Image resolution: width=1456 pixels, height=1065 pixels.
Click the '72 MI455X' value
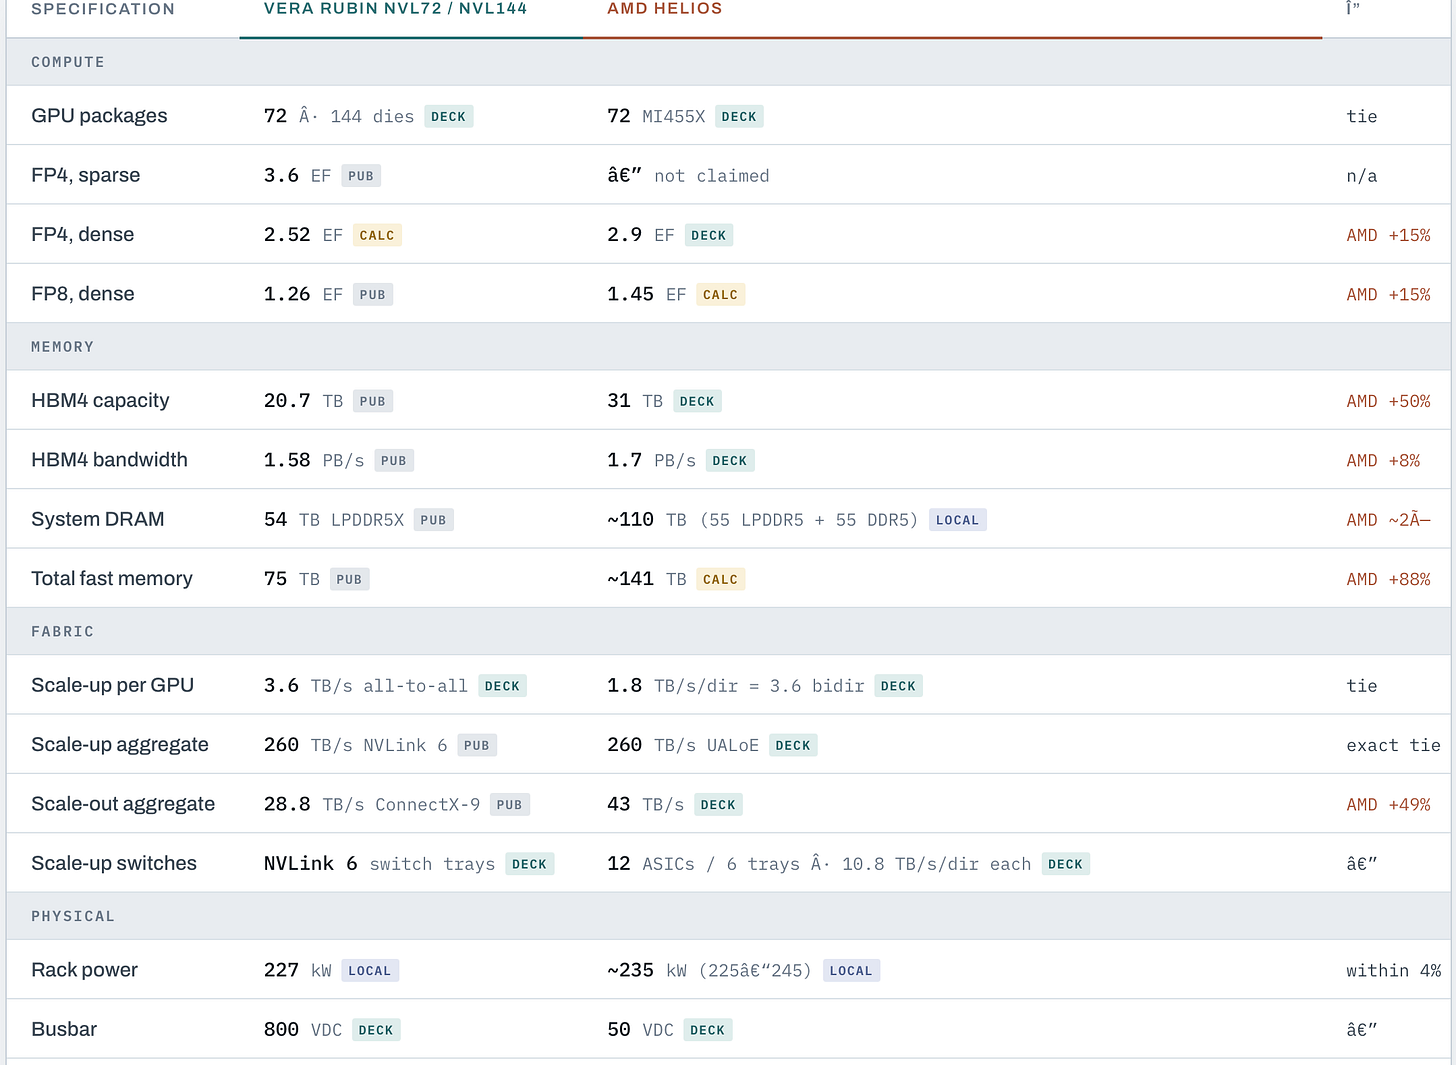point(656,116)
